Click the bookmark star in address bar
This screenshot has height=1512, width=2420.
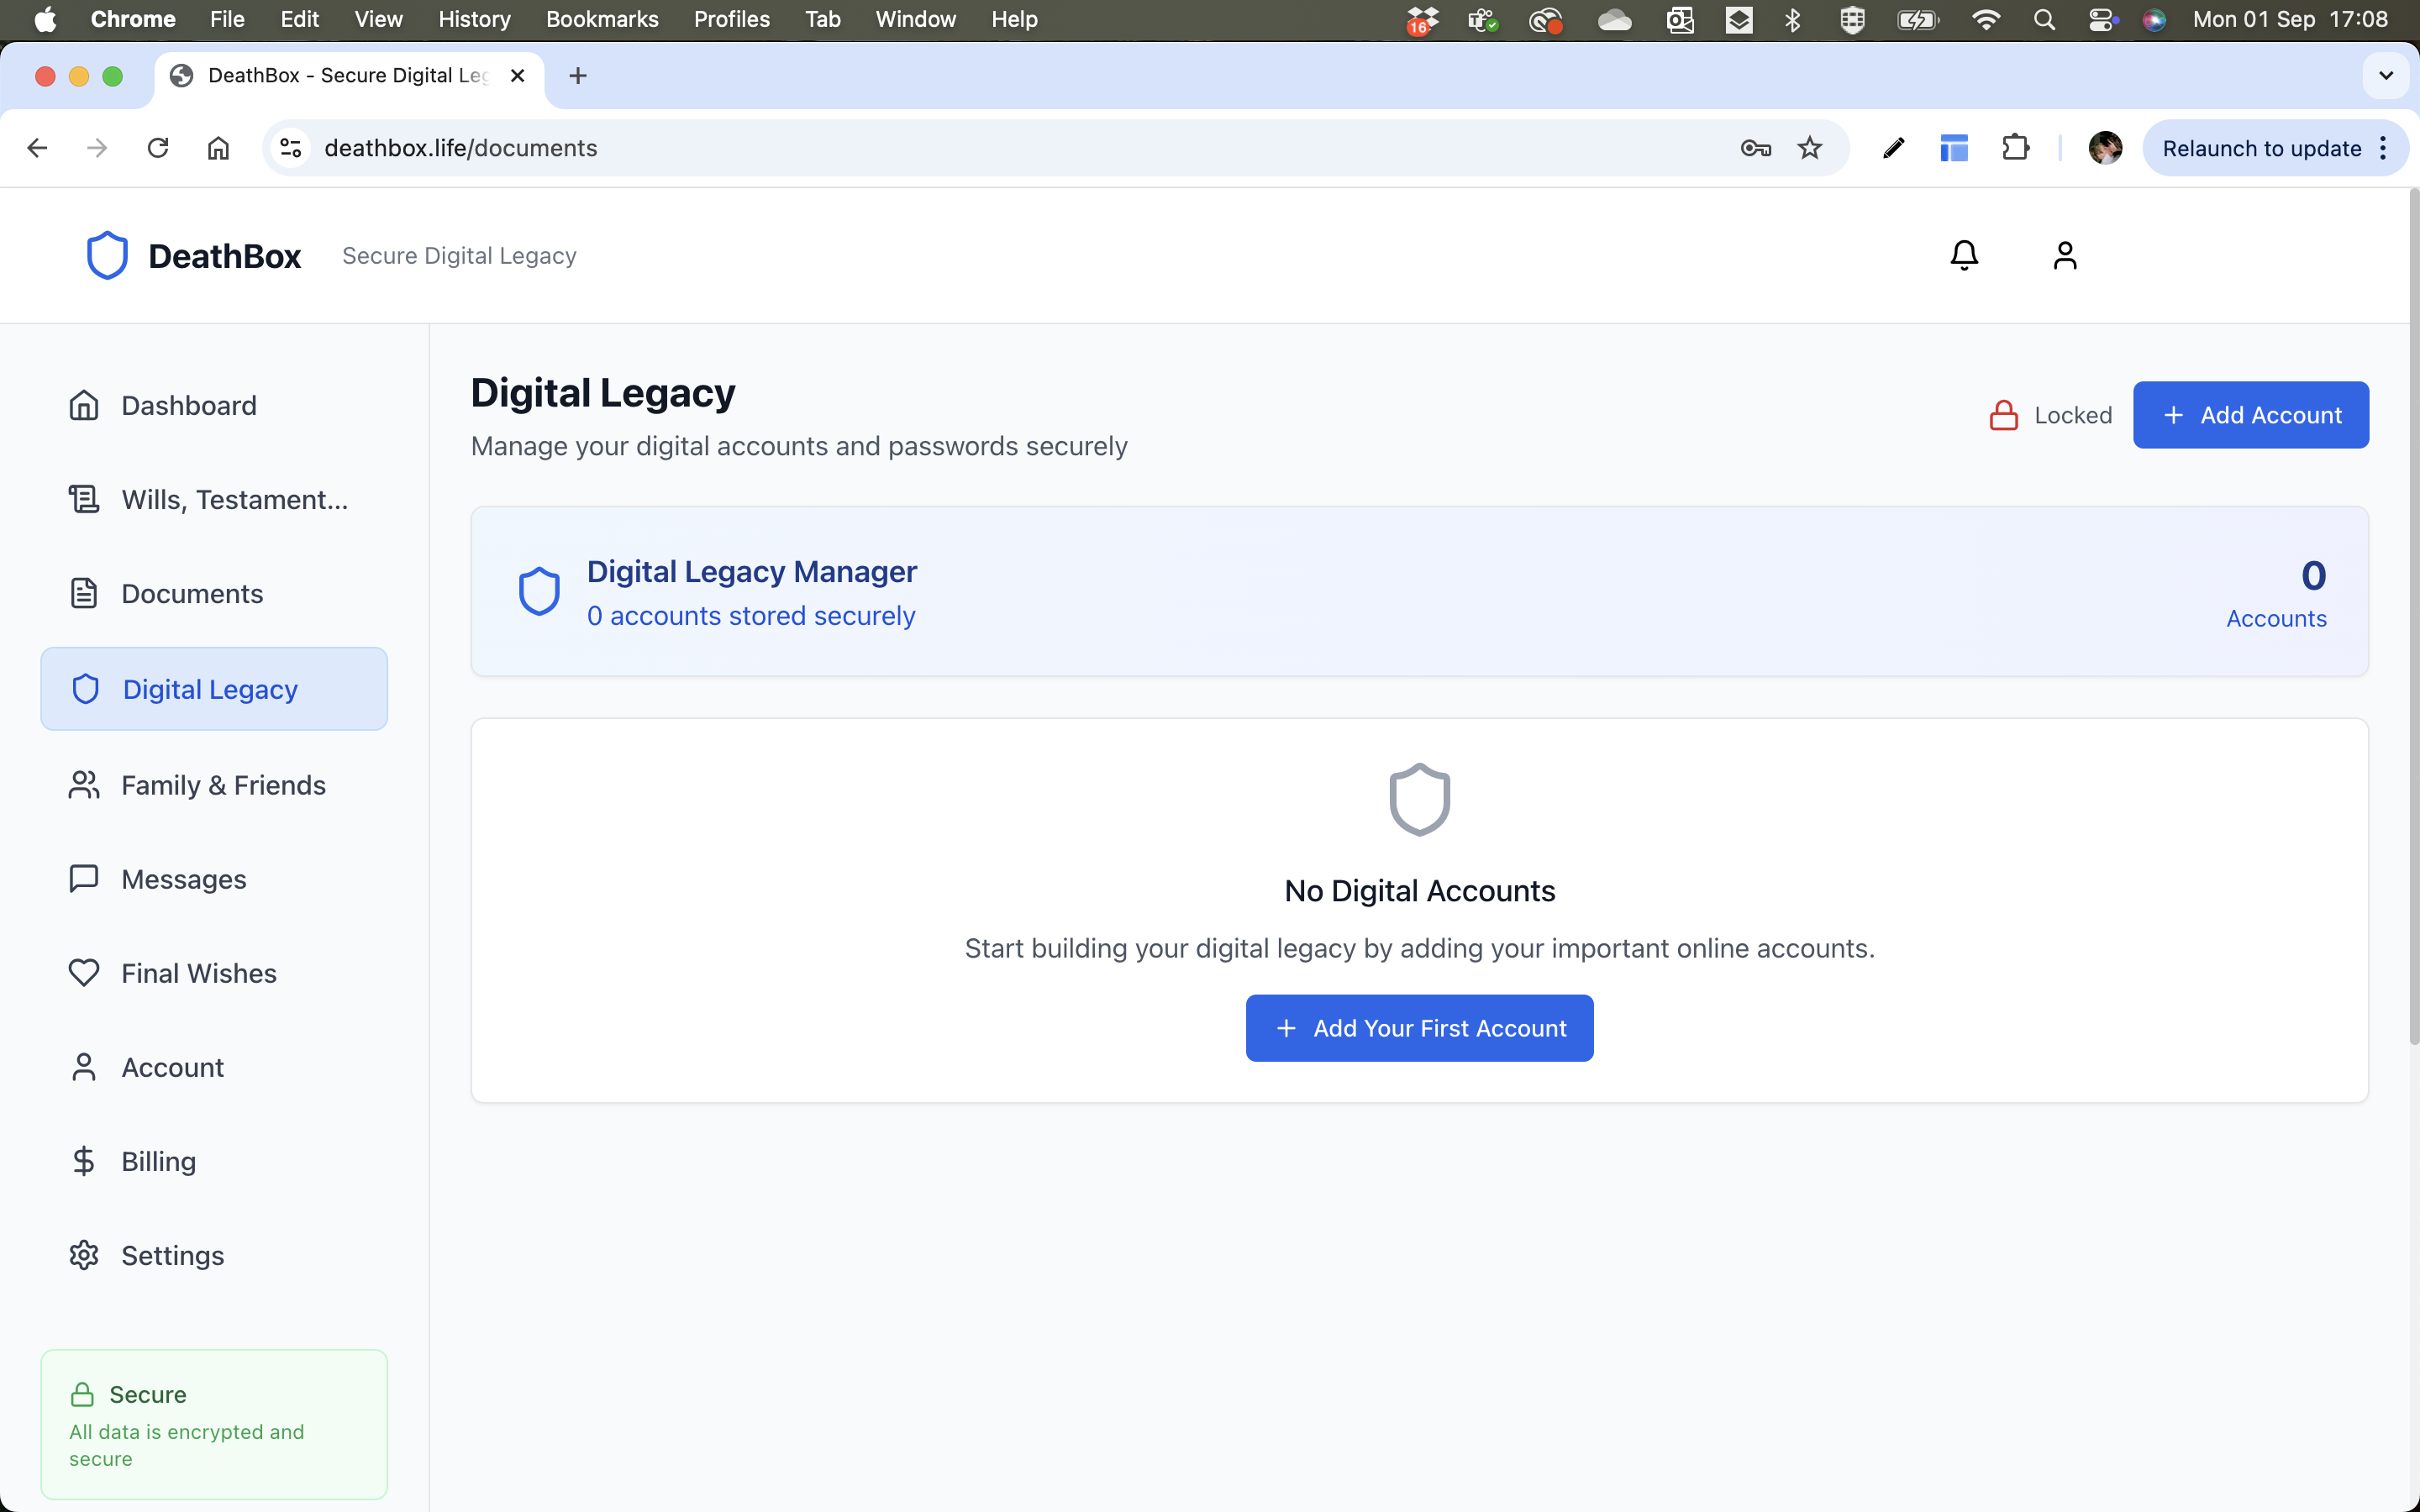[x=1810, y=148]
